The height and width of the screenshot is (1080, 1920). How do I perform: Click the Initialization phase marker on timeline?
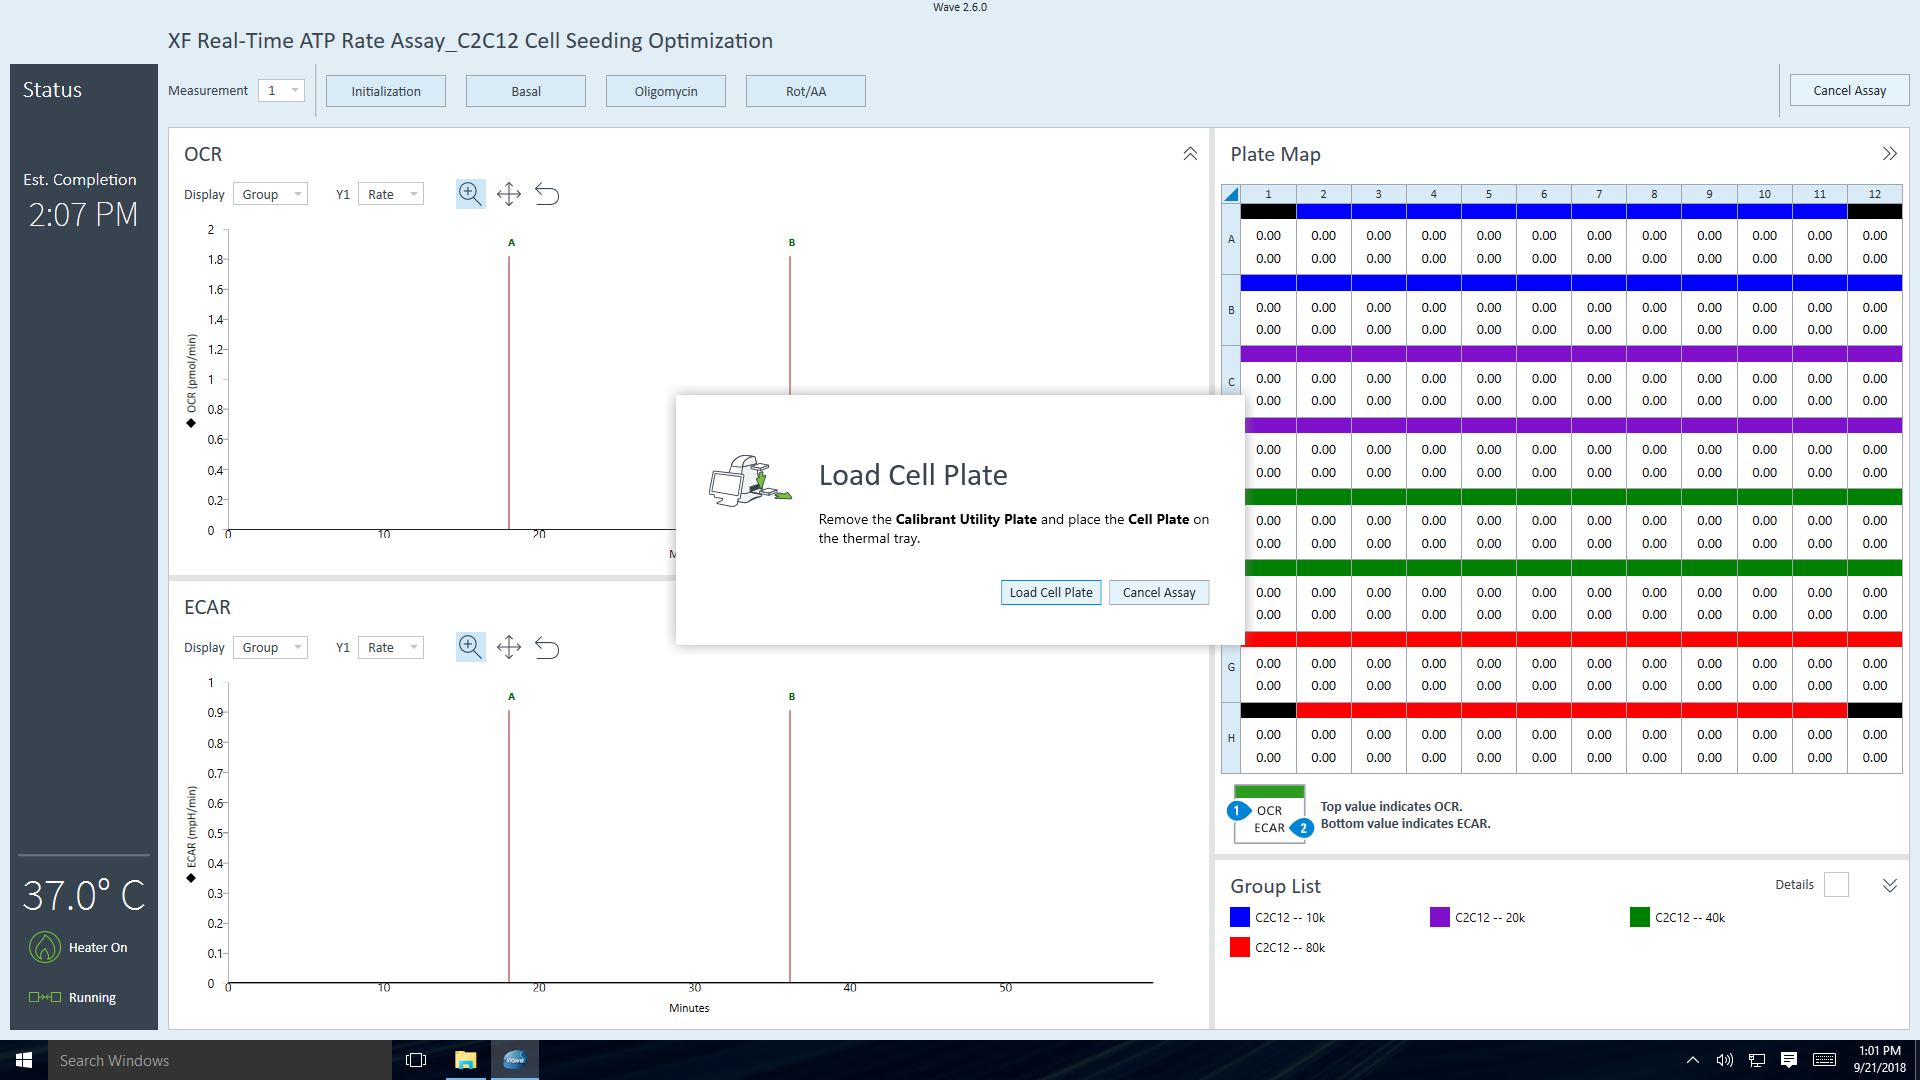coord(385,90)
